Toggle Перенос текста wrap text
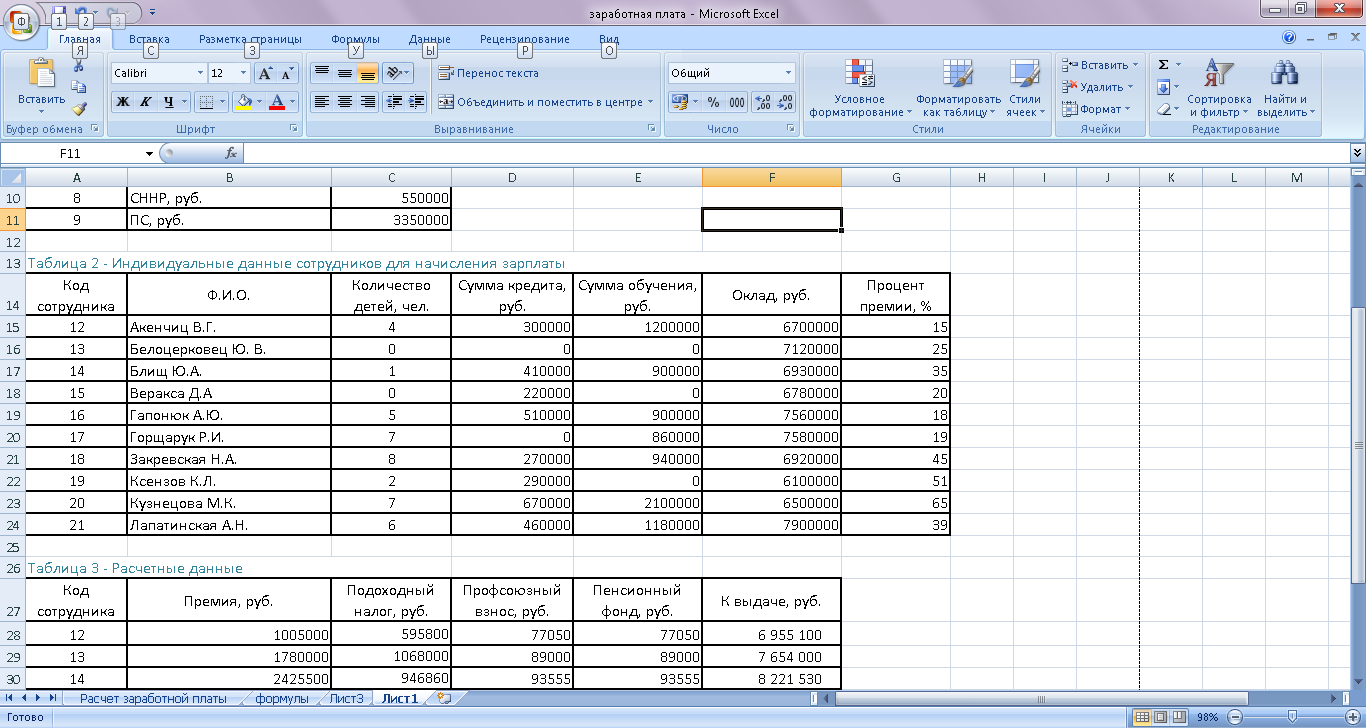 click(488, 73)
